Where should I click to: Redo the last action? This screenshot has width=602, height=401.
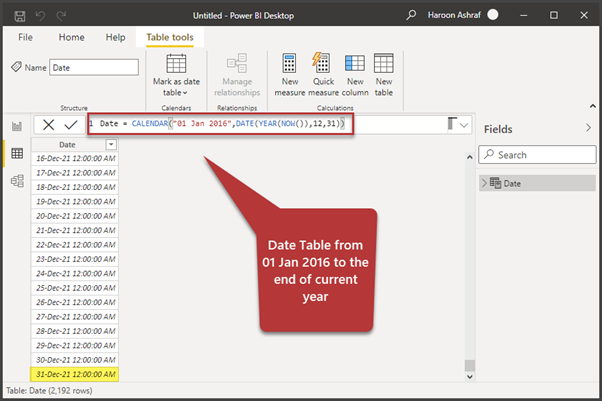(61, 16)
